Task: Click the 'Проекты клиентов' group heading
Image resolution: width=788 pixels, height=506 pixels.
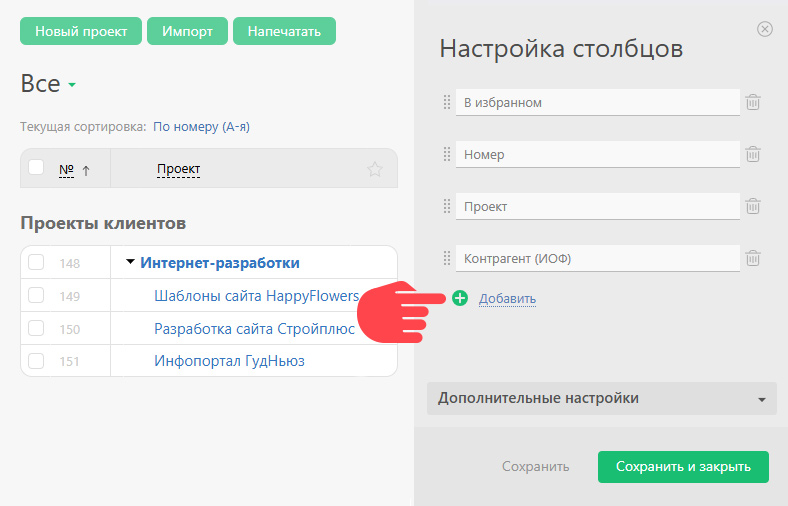Action: pyautogui.click(x=103, y=223)
